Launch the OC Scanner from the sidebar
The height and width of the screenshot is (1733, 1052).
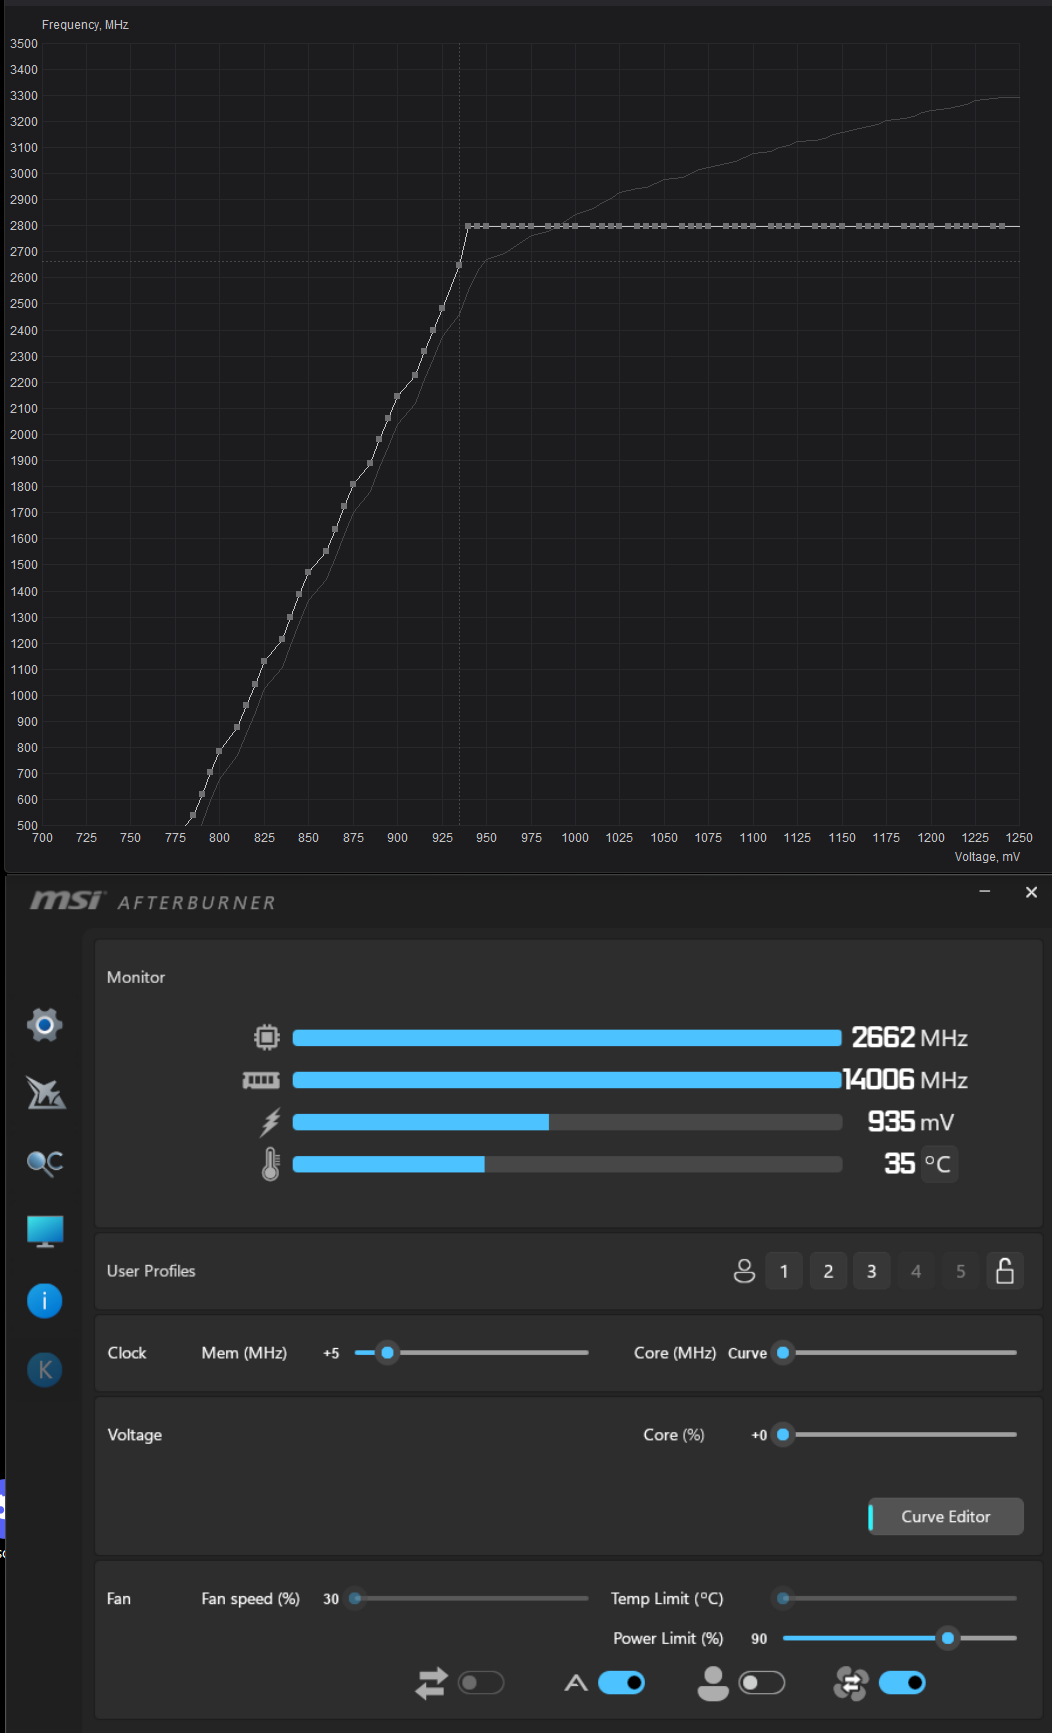tap(45, 1162)
